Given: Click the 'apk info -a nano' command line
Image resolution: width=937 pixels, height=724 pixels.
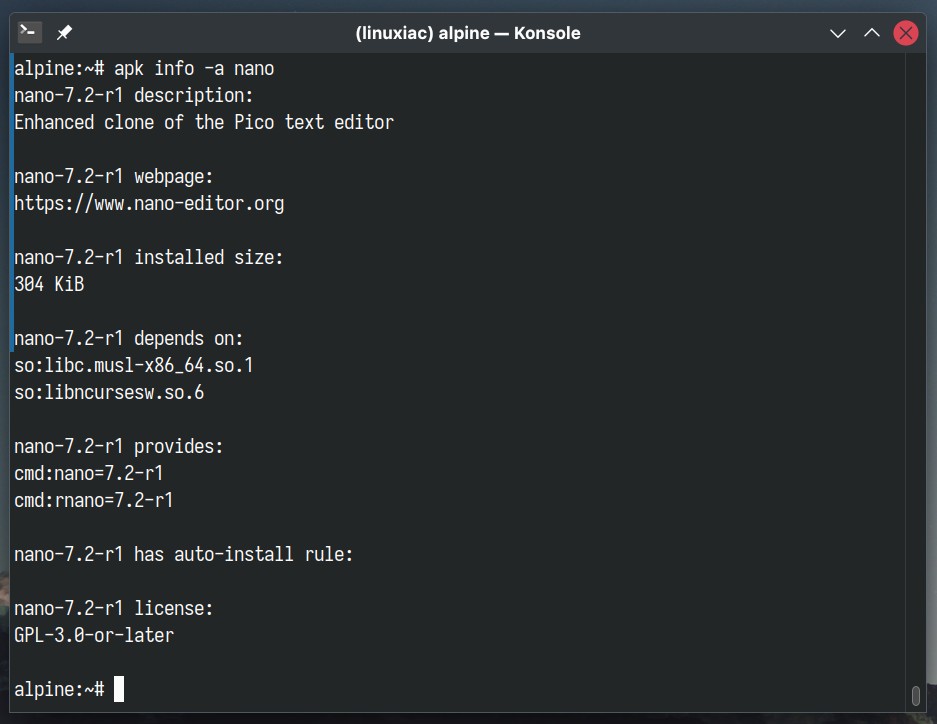Looking at the screenshot, I should pyautogui.click(x=194, y=69).
